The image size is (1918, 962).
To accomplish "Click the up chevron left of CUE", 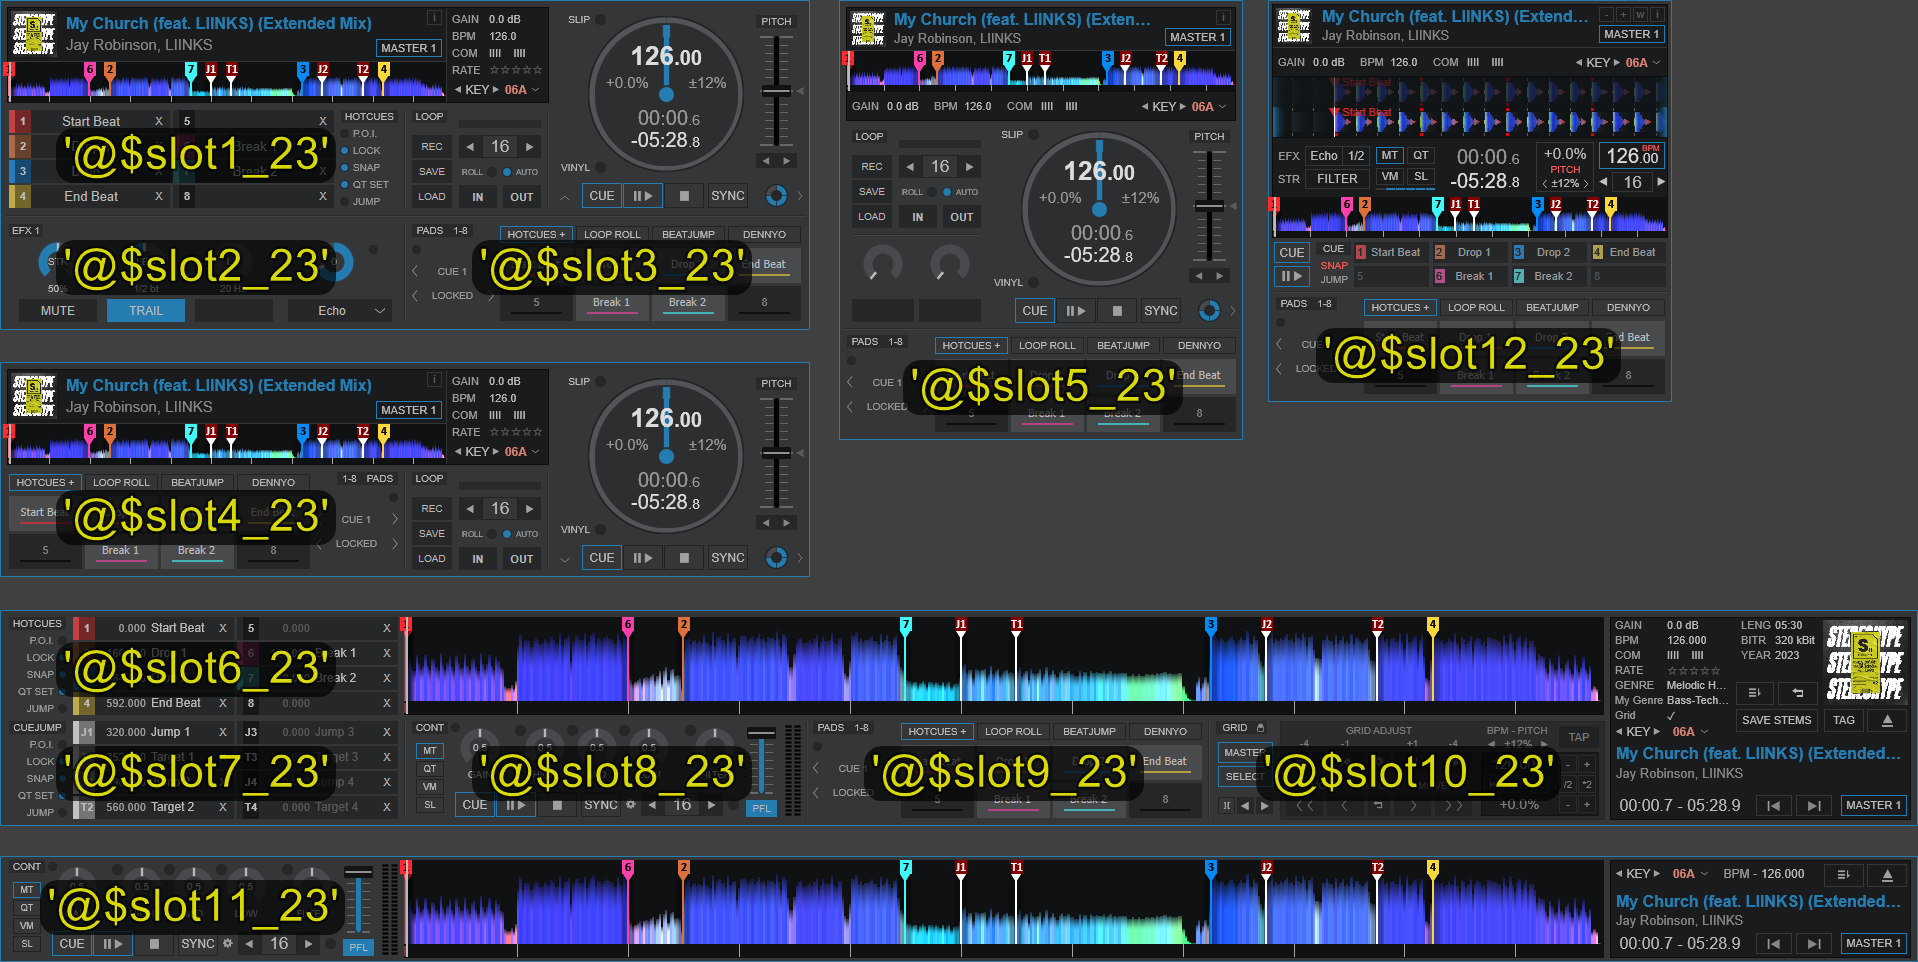I will [x=565, y=197].
